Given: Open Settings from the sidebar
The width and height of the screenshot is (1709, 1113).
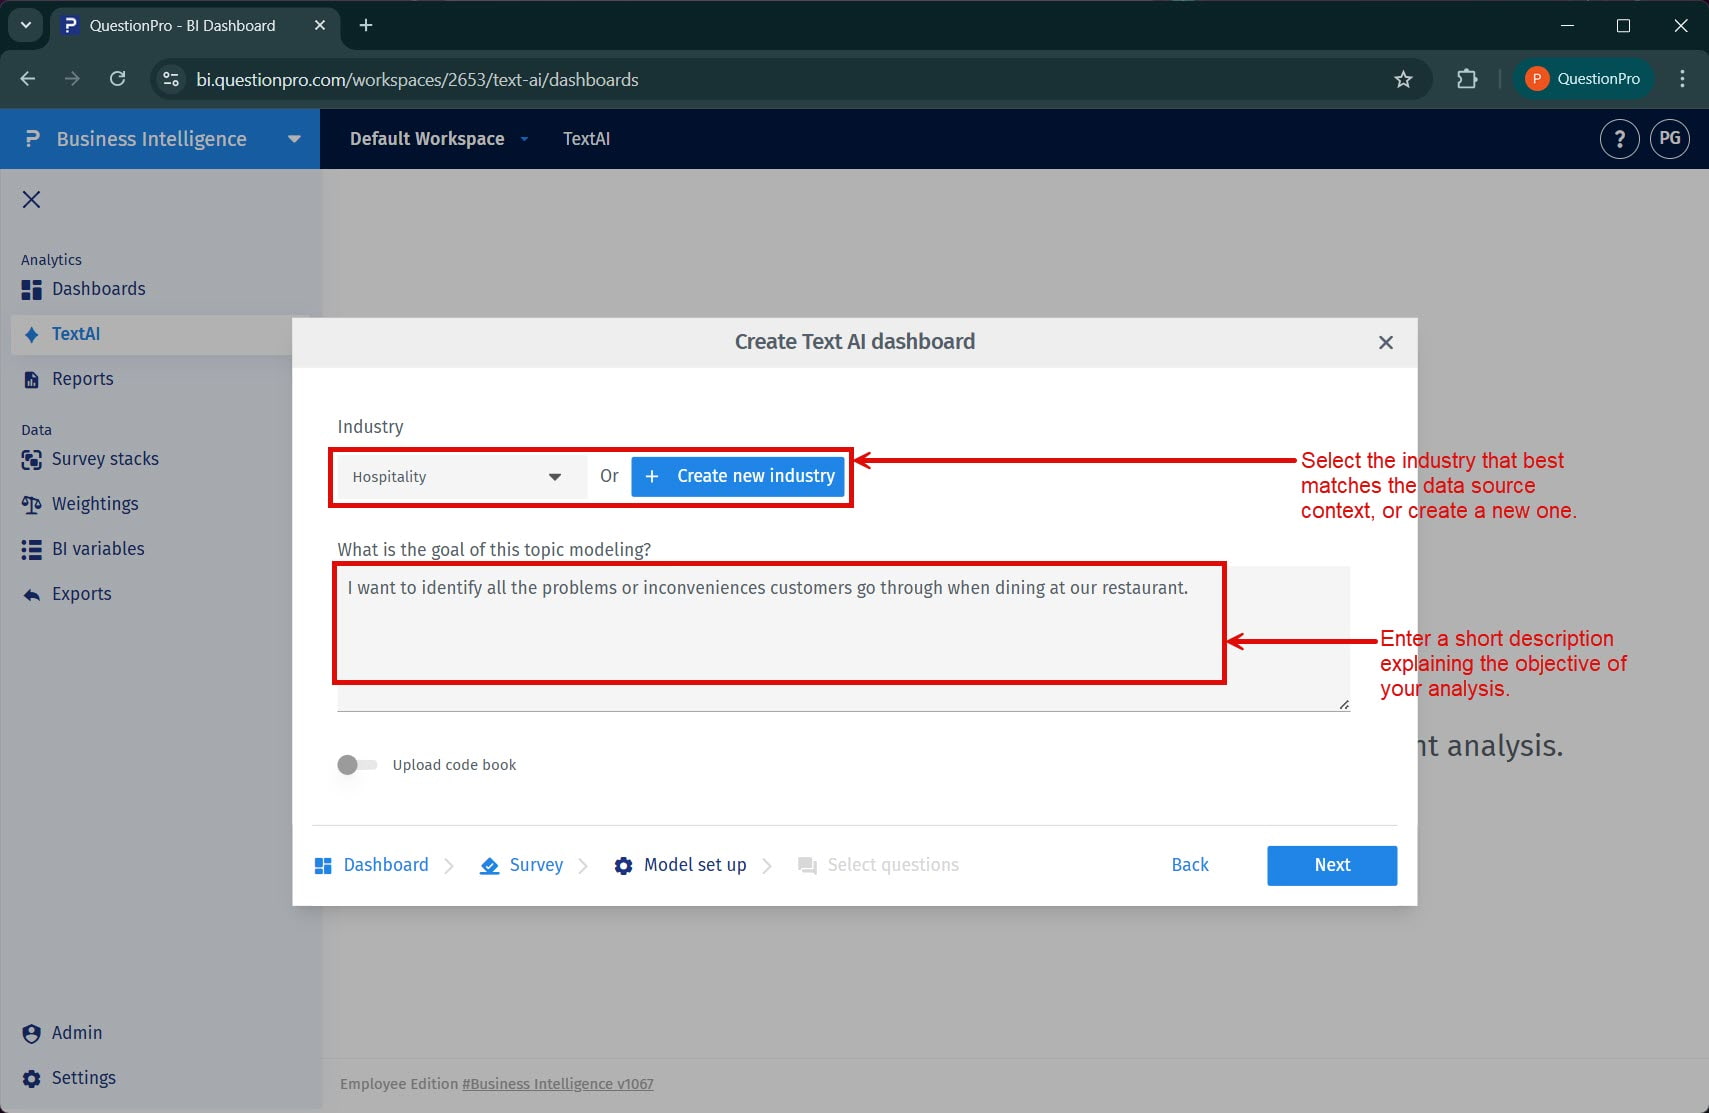Looking at the screenshot, I should (83, 1078).
